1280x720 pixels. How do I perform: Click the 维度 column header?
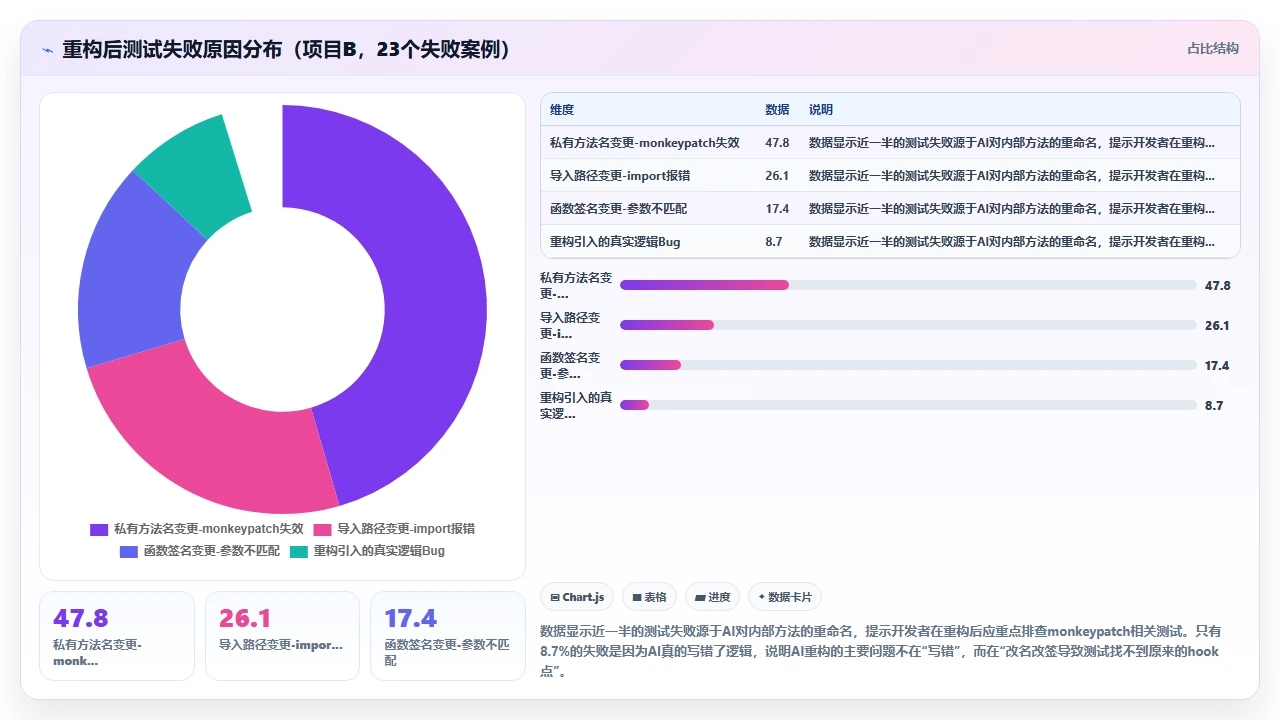click(562, 110)
